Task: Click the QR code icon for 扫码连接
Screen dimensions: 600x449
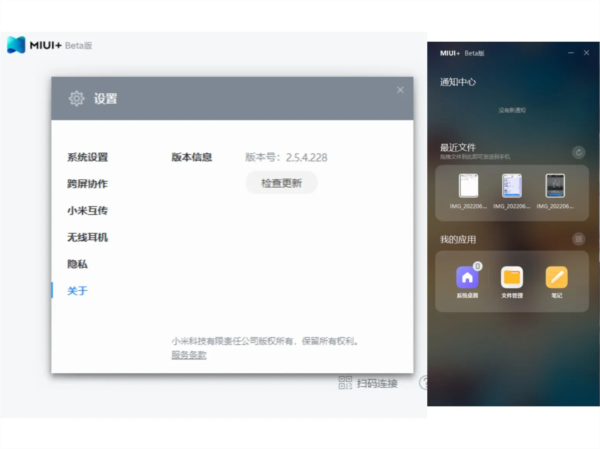Action: coord(345,383)
